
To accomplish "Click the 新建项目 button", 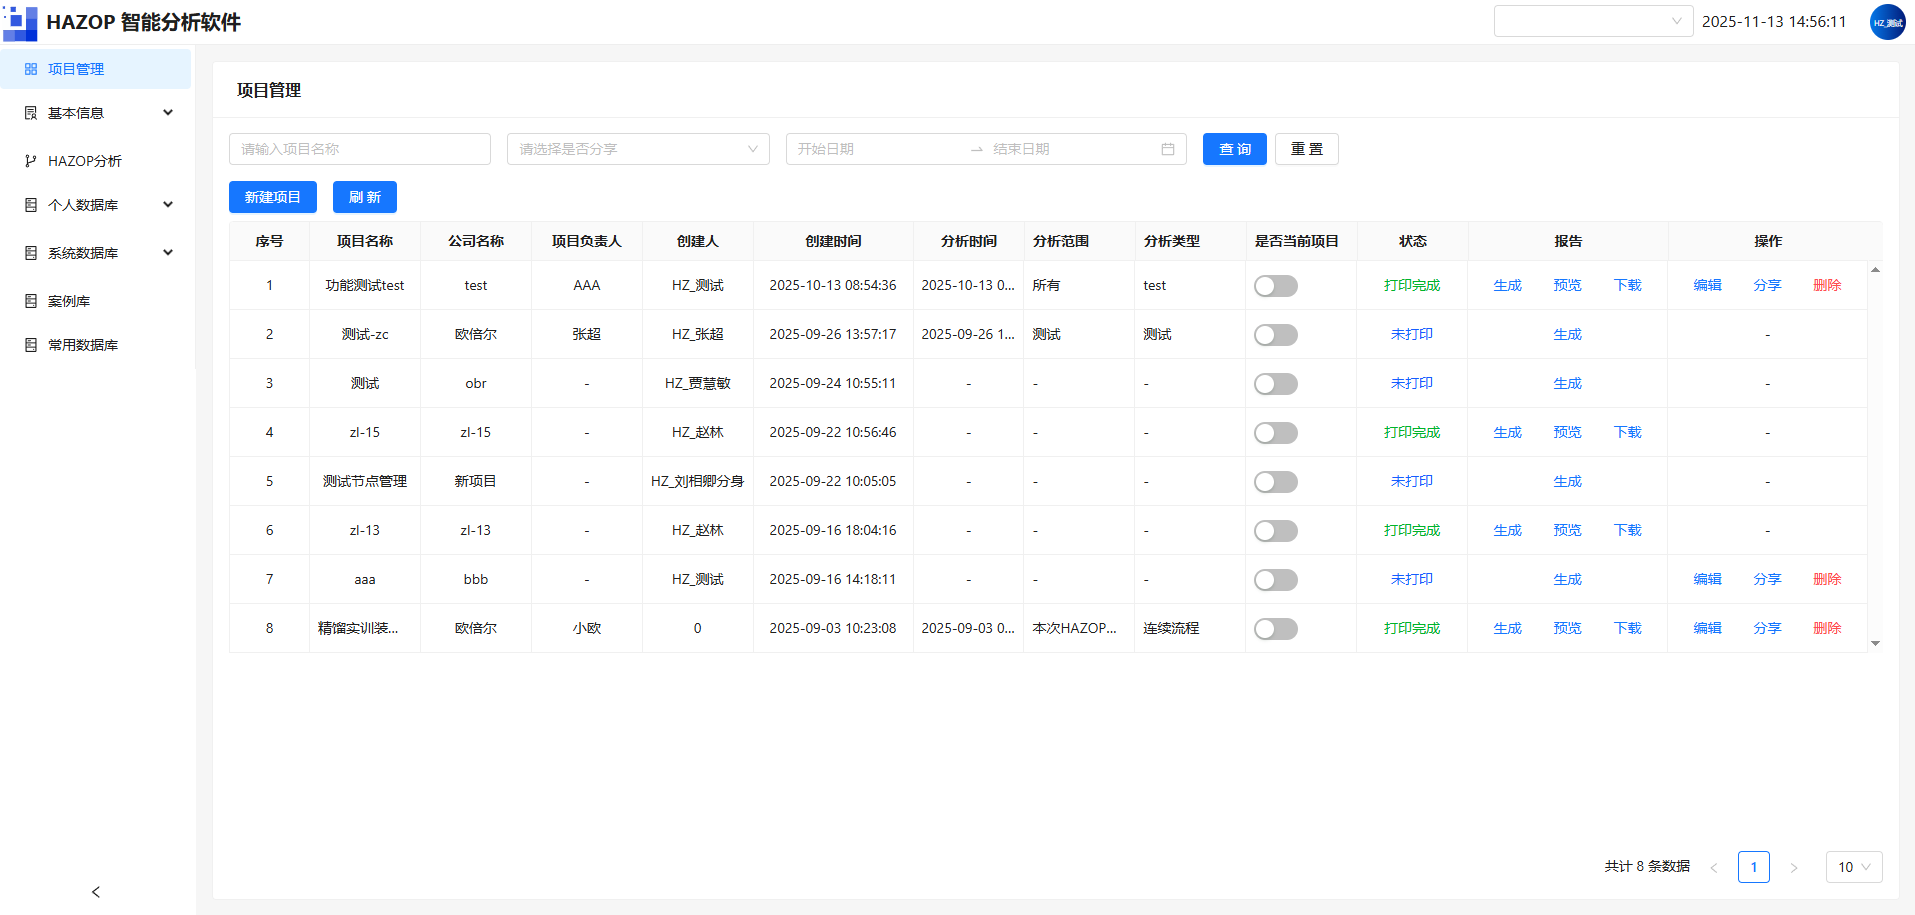I will [273, 197].
